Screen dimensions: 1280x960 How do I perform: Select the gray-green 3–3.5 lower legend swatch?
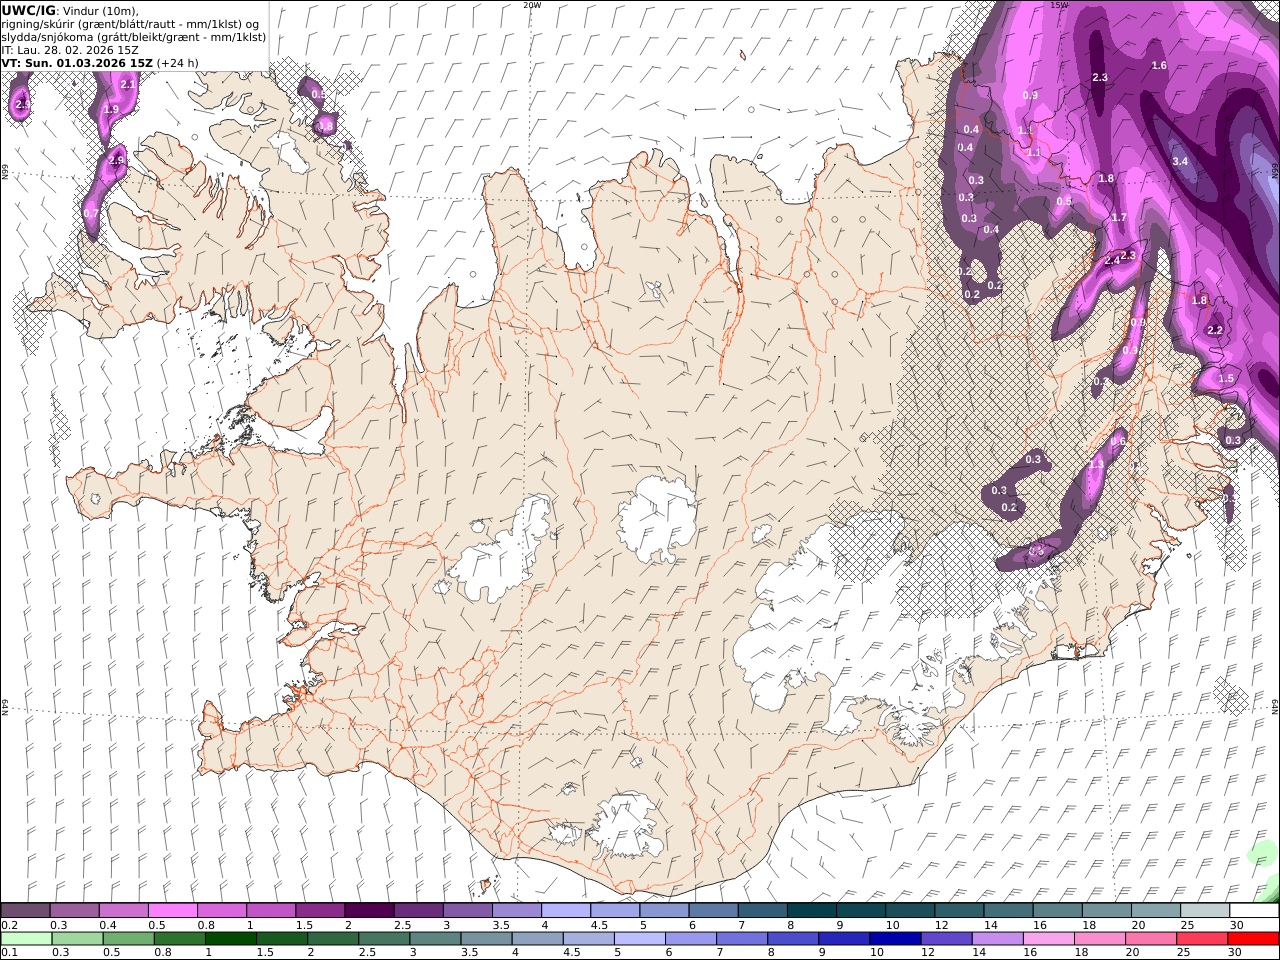[x=435, y=938]
